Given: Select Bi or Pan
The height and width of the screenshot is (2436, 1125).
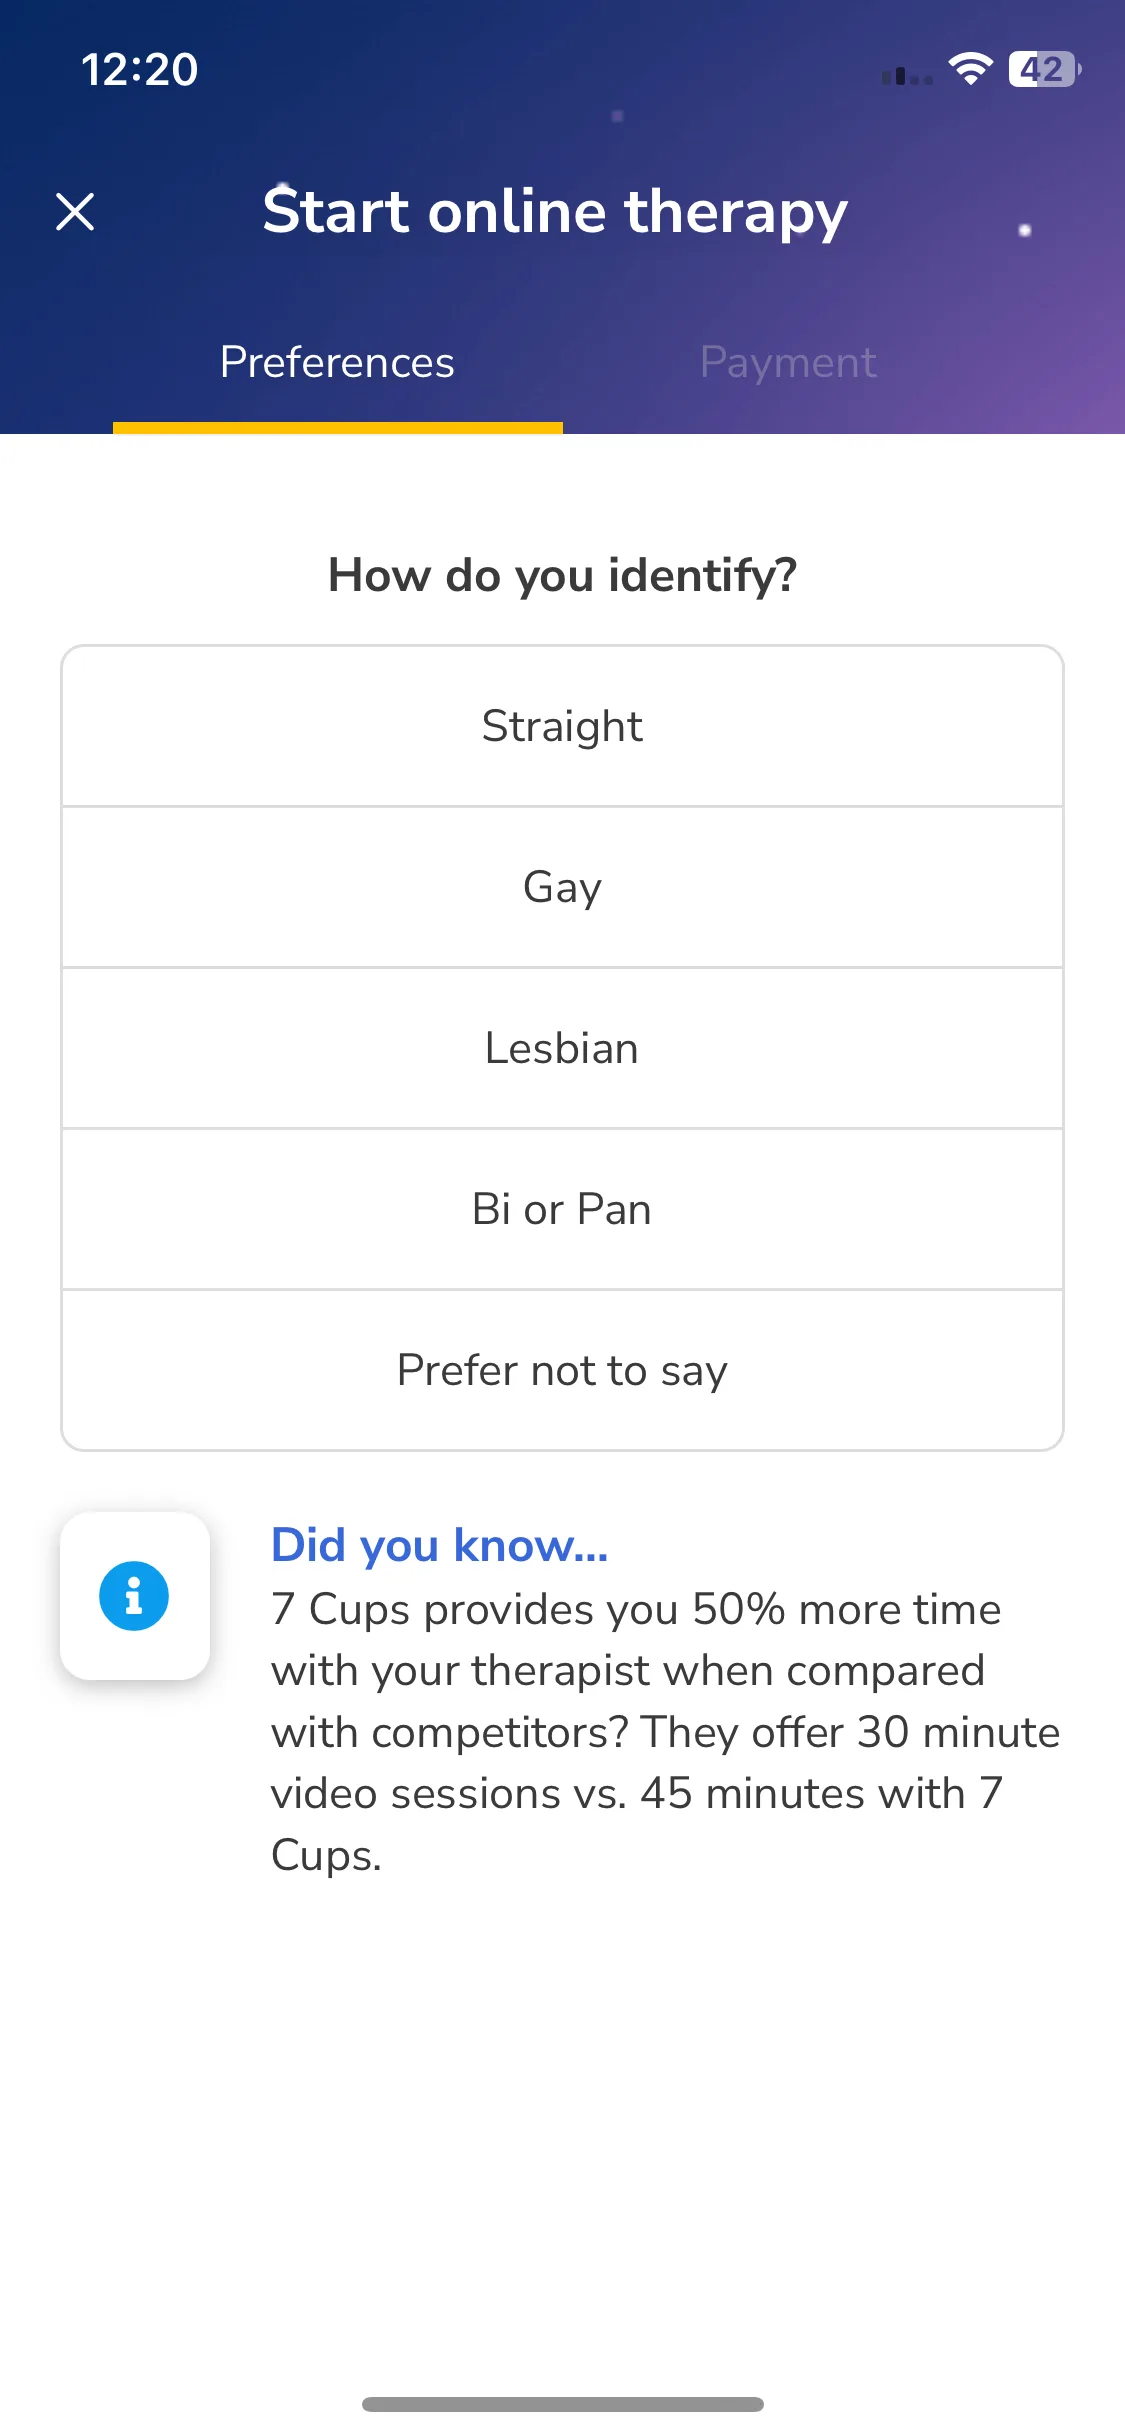Looking at the screenshot, I should pyautogui.click(x=562, y=1209).
